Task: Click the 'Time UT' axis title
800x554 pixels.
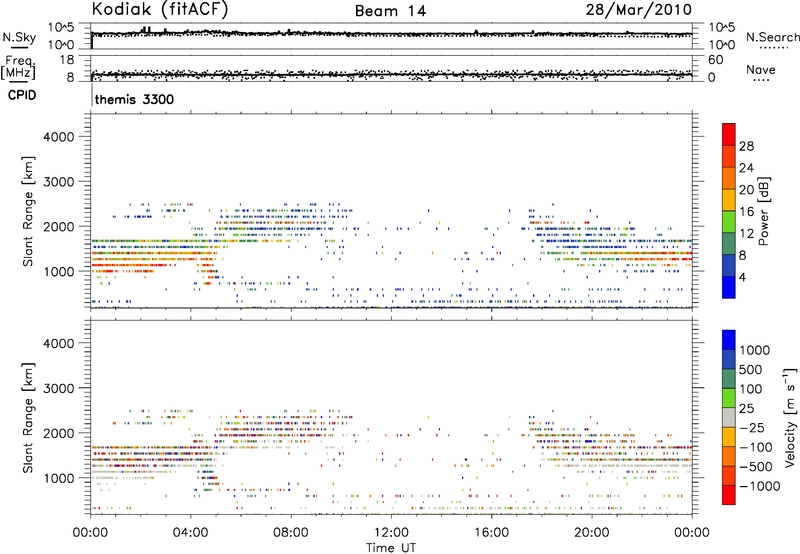Action: point(391,547)
